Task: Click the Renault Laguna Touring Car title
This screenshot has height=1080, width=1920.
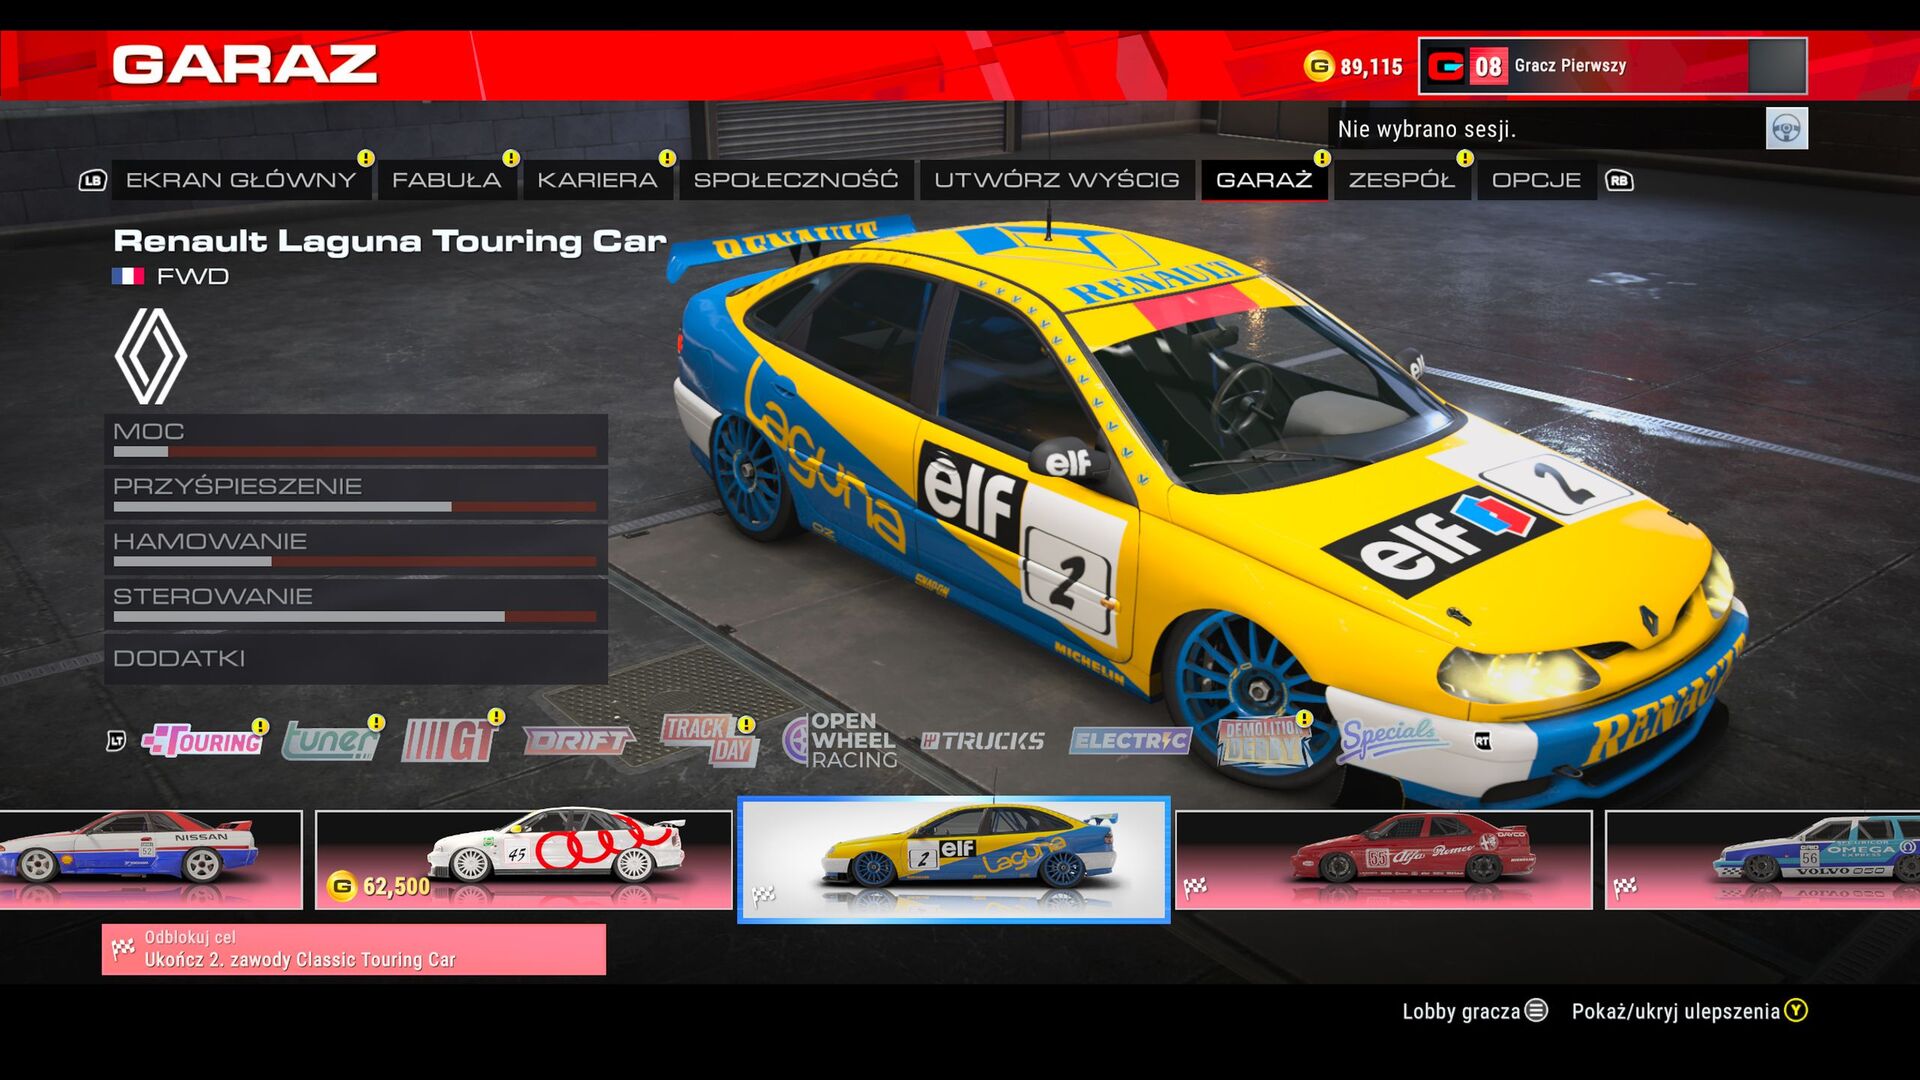Action: tap(390, 241)
